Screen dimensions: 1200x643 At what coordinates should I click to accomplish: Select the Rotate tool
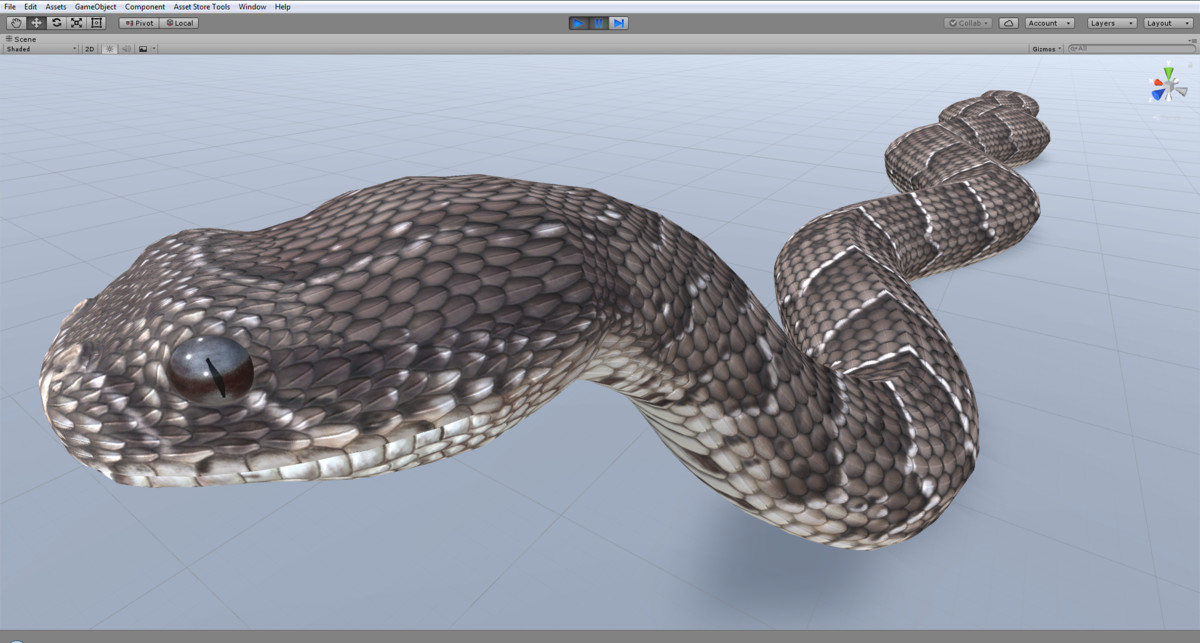[57, 22]
